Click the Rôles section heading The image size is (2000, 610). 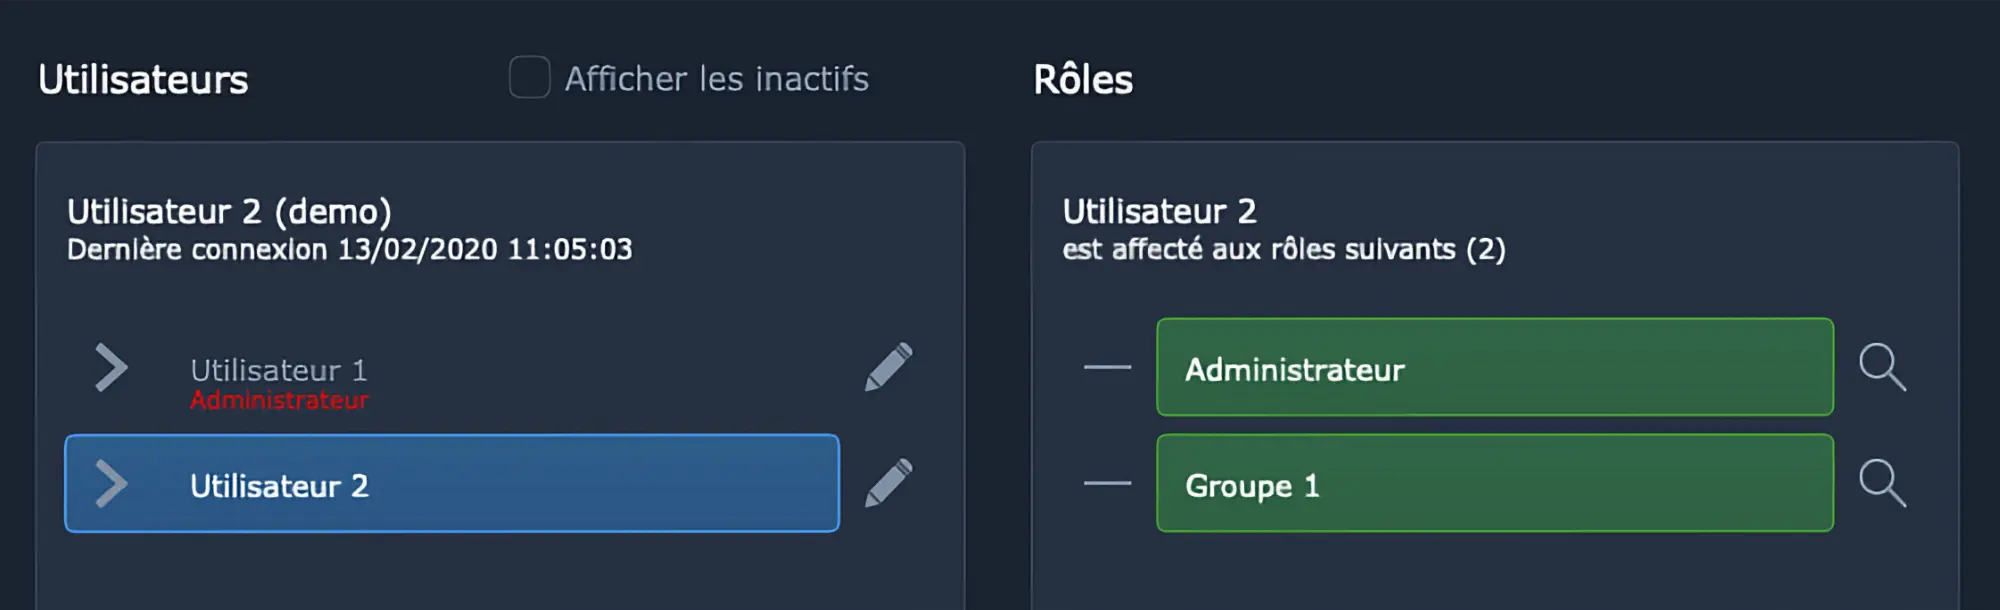coord(1083,80)
